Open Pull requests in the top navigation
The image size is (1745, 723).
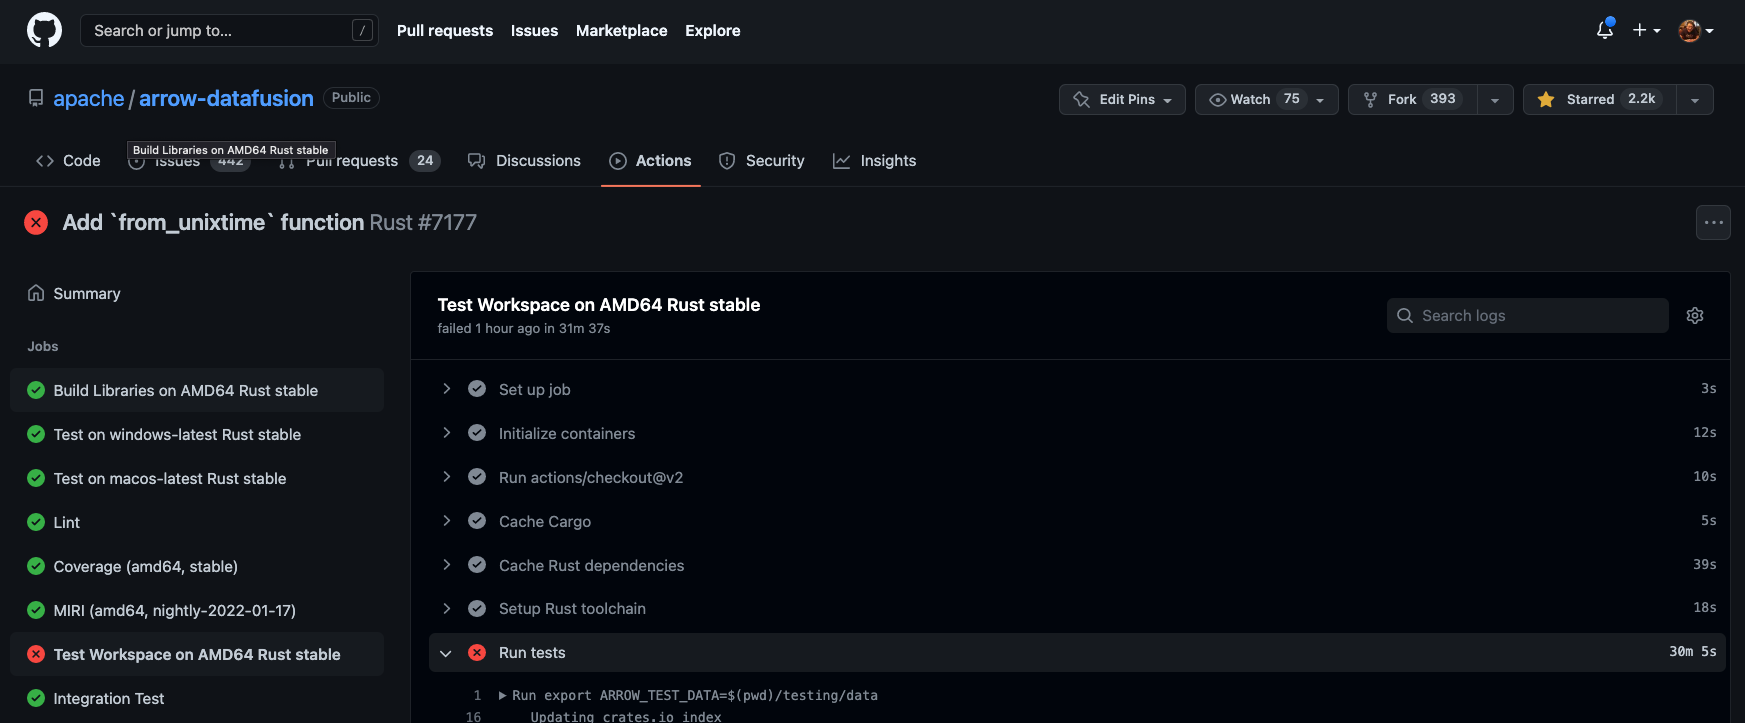click(x=445, y=30)
